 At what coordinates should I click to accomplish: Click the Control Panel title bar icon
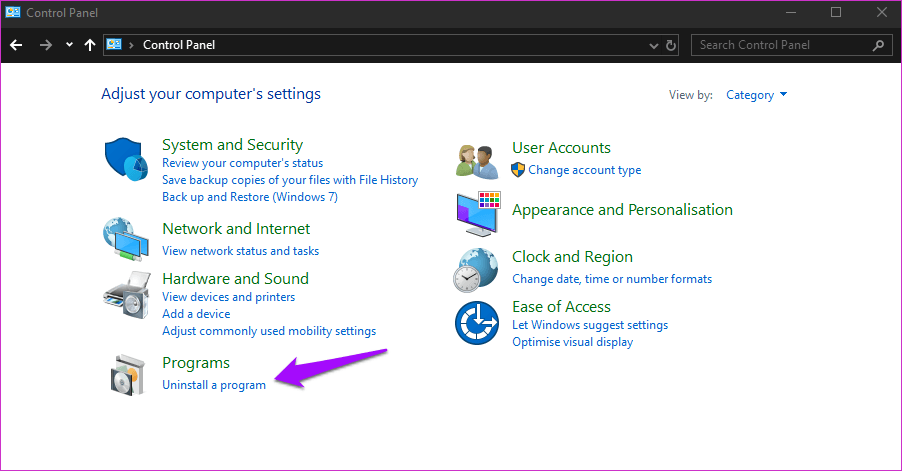[x=13, y=12]
